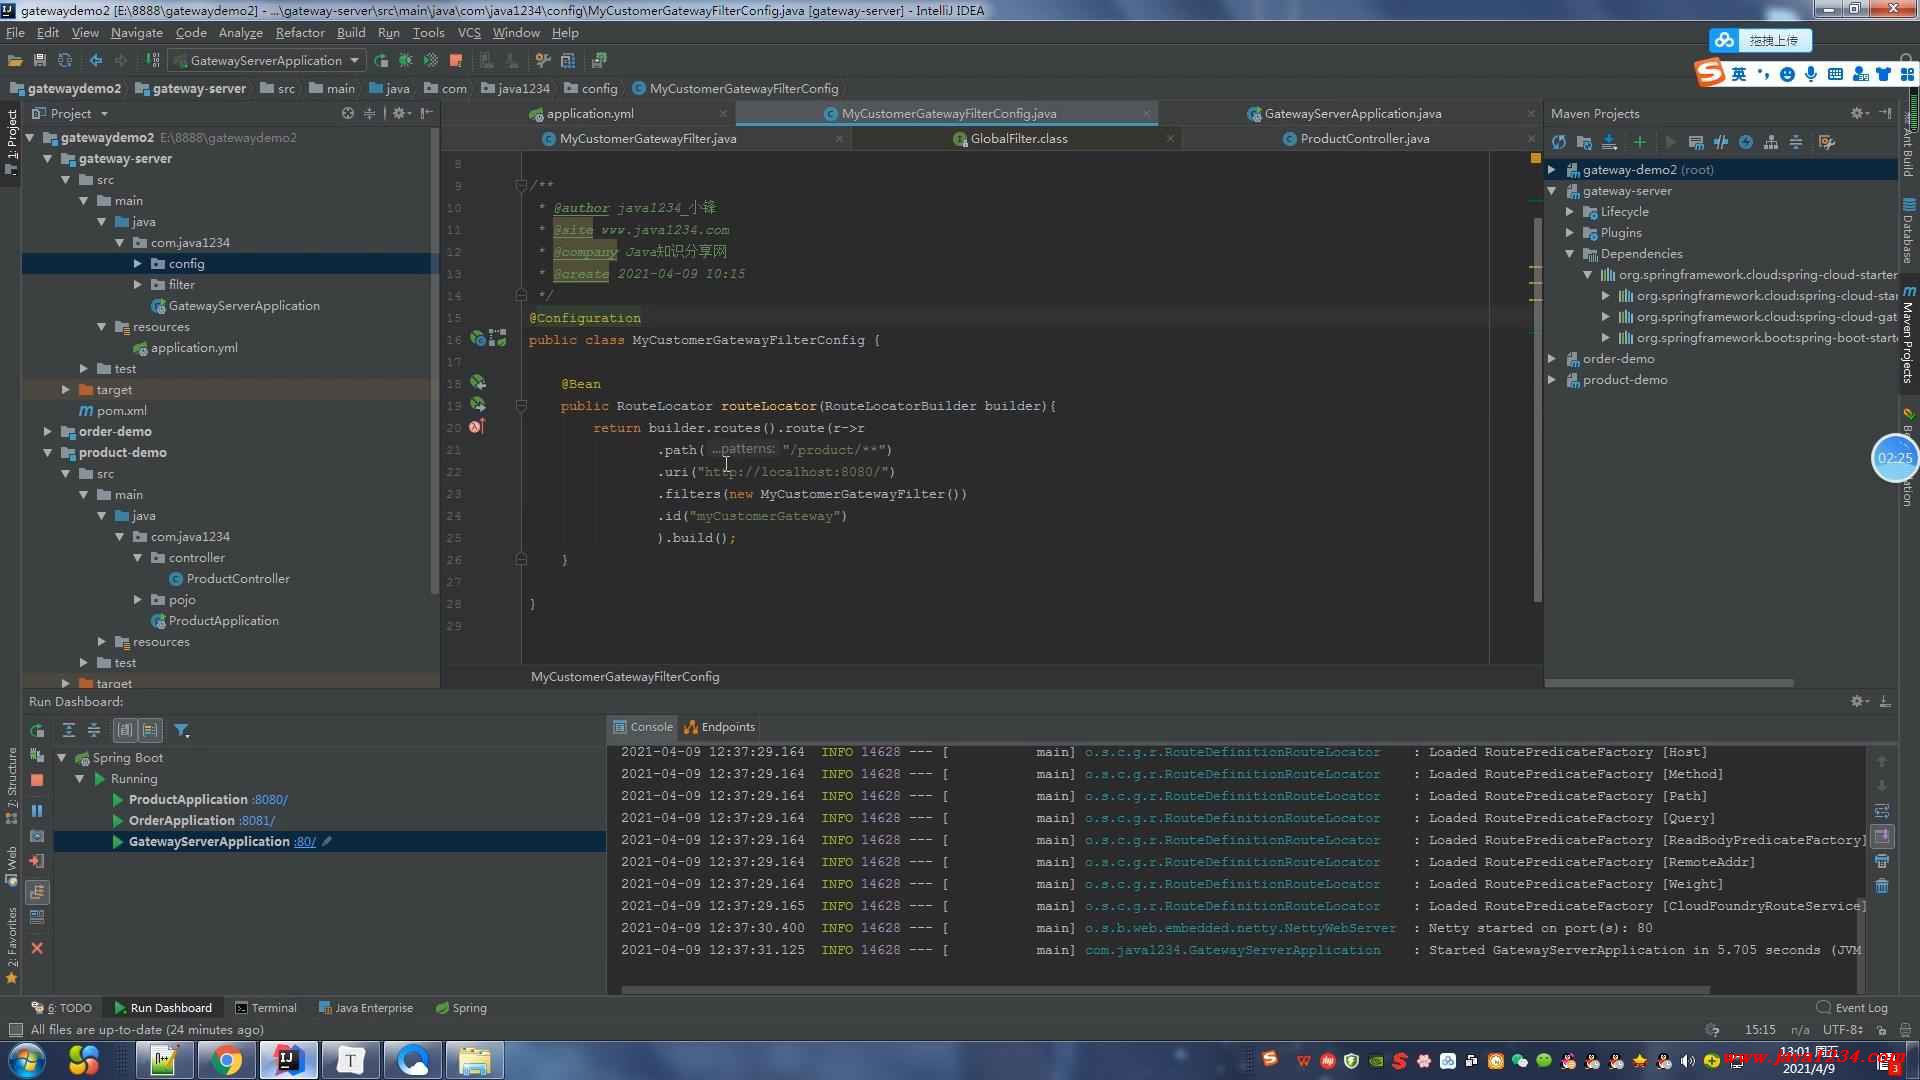Show Maven dependencies diagram icon
1920x1080 pixels.
coord(1771,142)
